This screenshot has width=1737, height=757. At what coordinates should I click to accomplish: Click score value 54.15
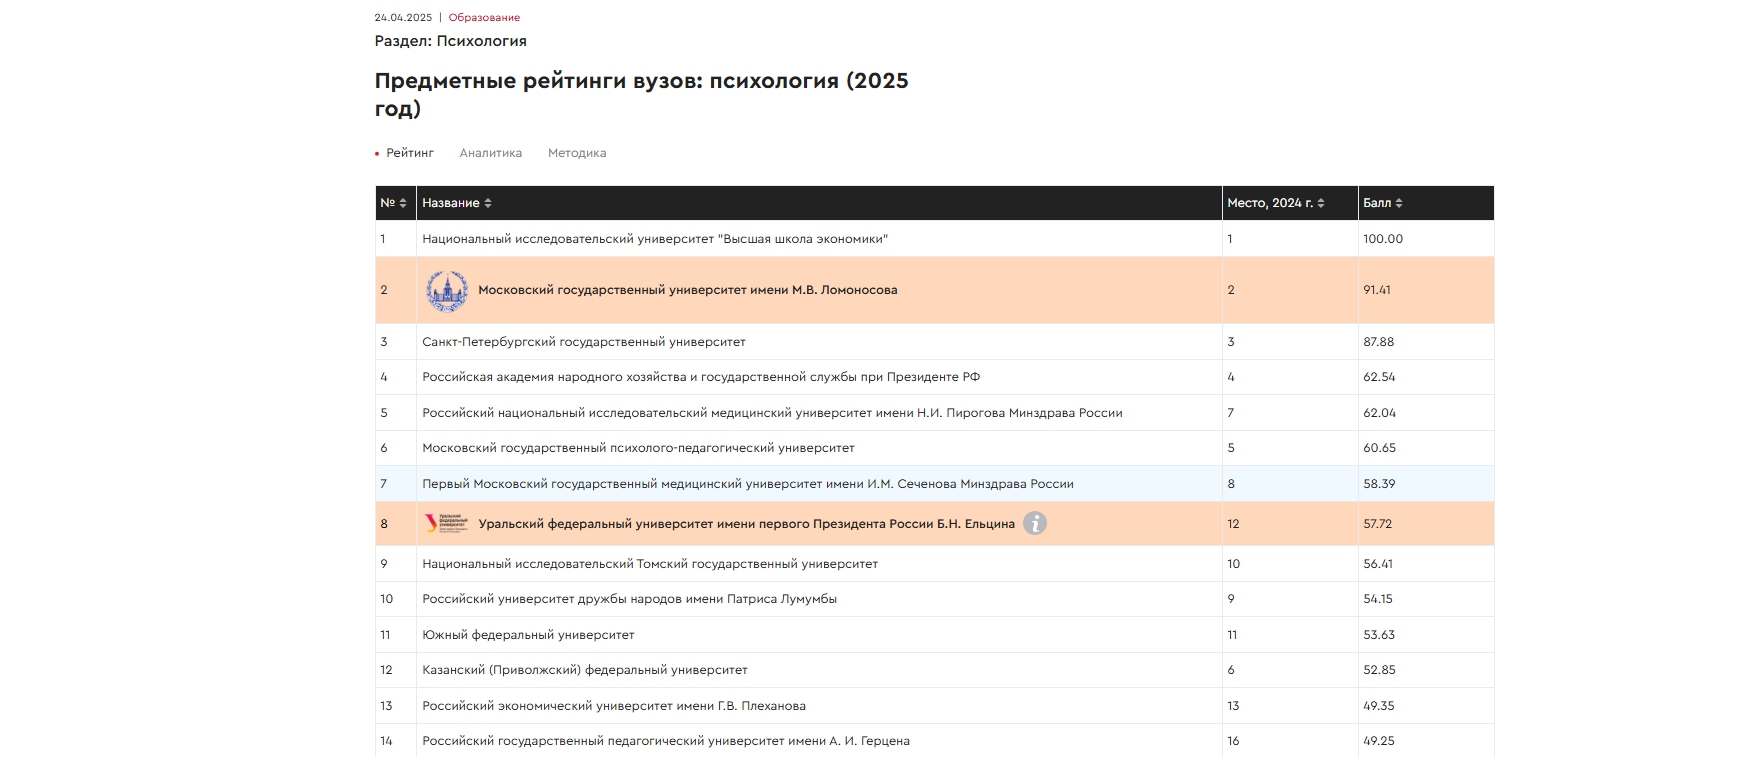point(1378,599)
